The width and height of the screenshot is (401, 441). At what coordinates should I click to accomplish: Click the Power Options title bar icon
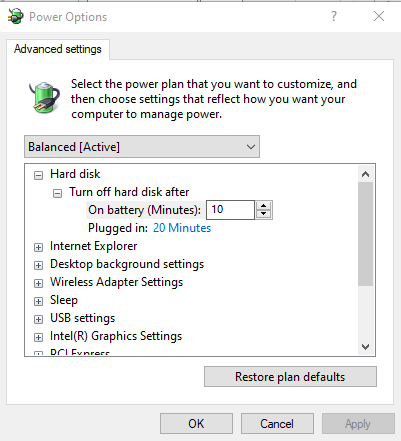pos(15,16)
